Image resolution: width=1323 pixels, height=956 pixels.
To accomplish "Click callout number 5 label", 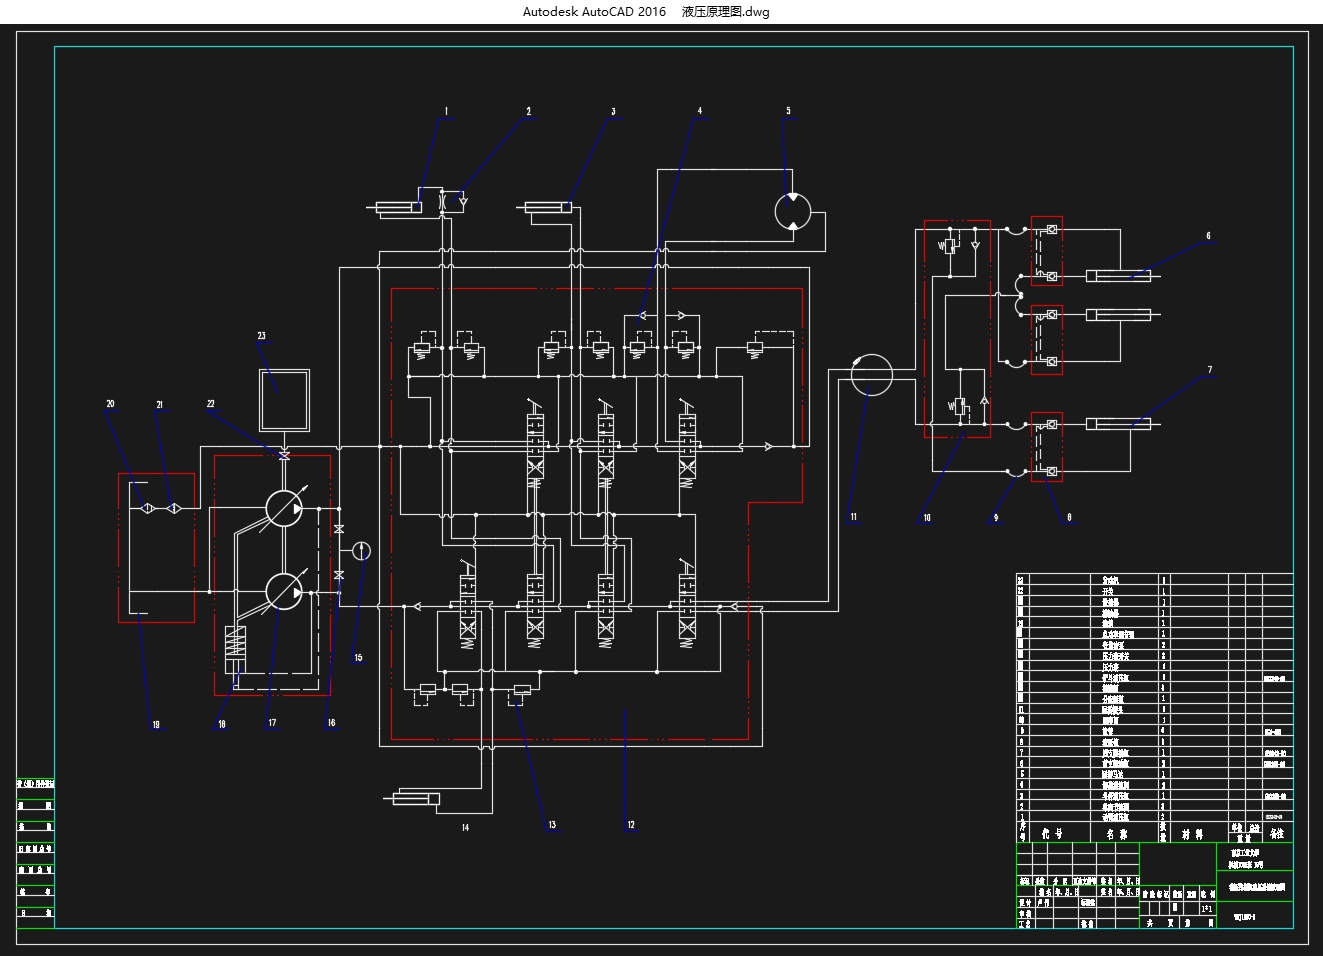I will tap(788, 111).
